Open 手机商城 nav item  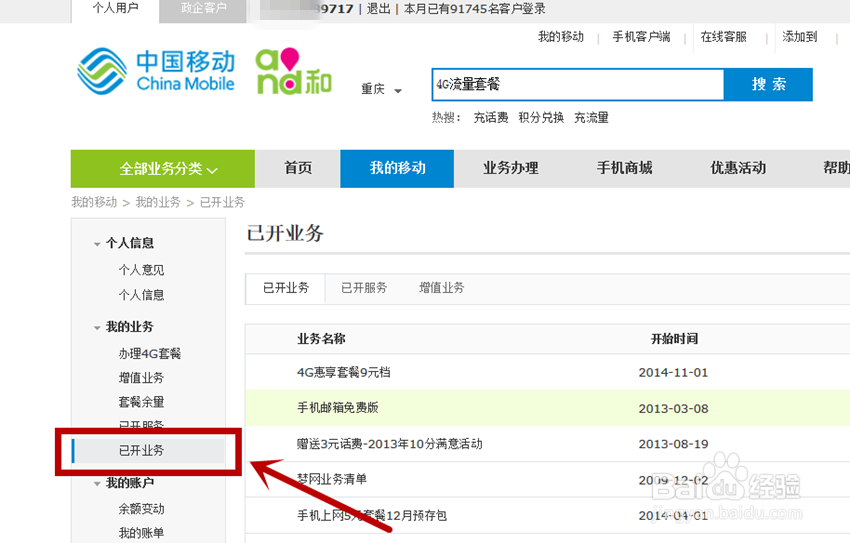624,169
